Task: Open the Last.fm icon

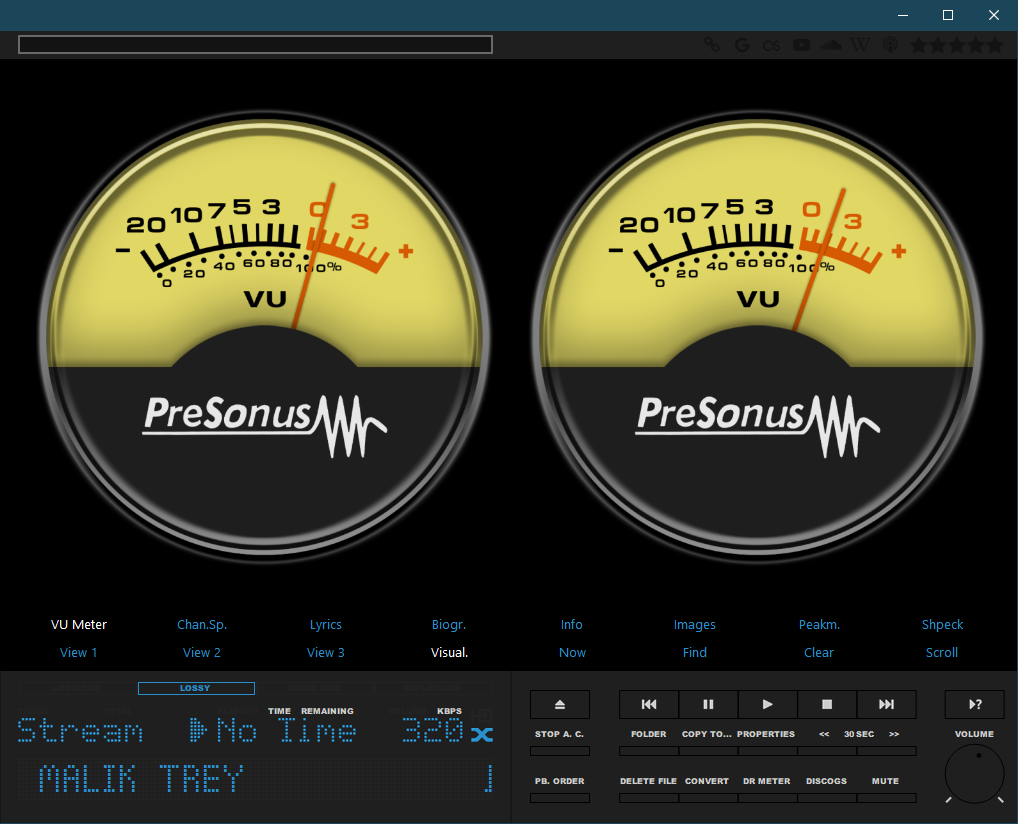Action: click(771, 45)
